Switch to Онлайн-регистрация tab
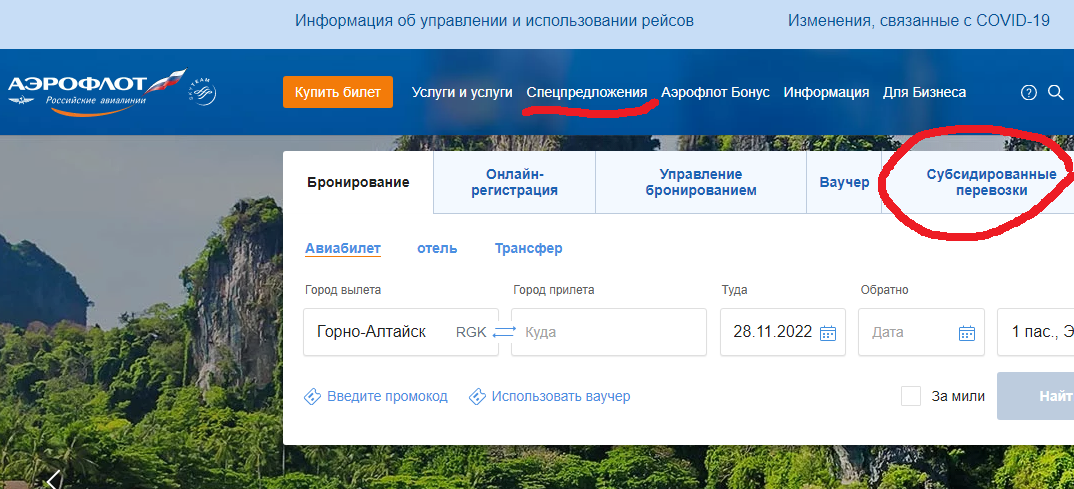Screen dimensions: 1074x489 coord(514,182)
